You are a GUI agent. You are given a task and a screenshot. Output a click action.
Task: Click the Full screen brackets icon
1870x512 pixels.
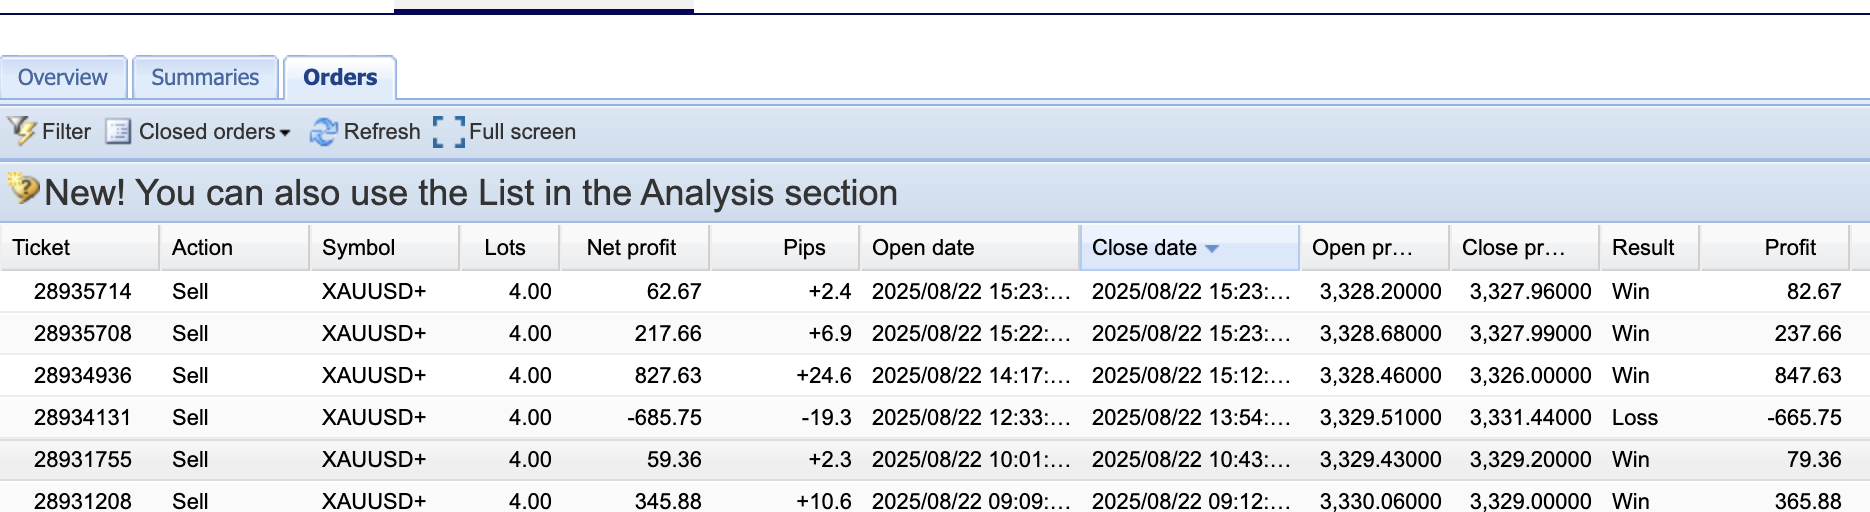point(449,132)
